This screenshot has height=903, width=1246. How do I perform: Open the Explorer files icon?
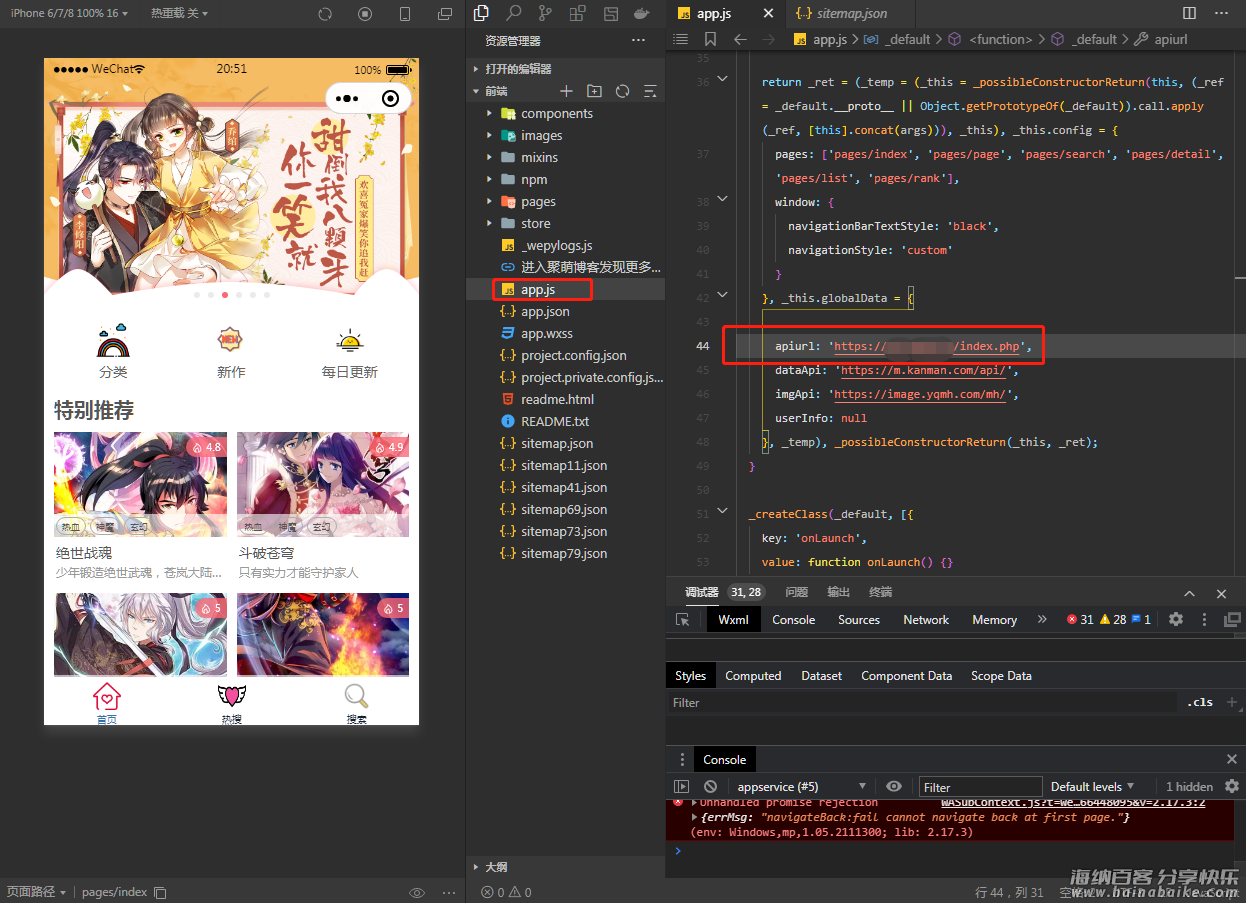coord(481,13)
